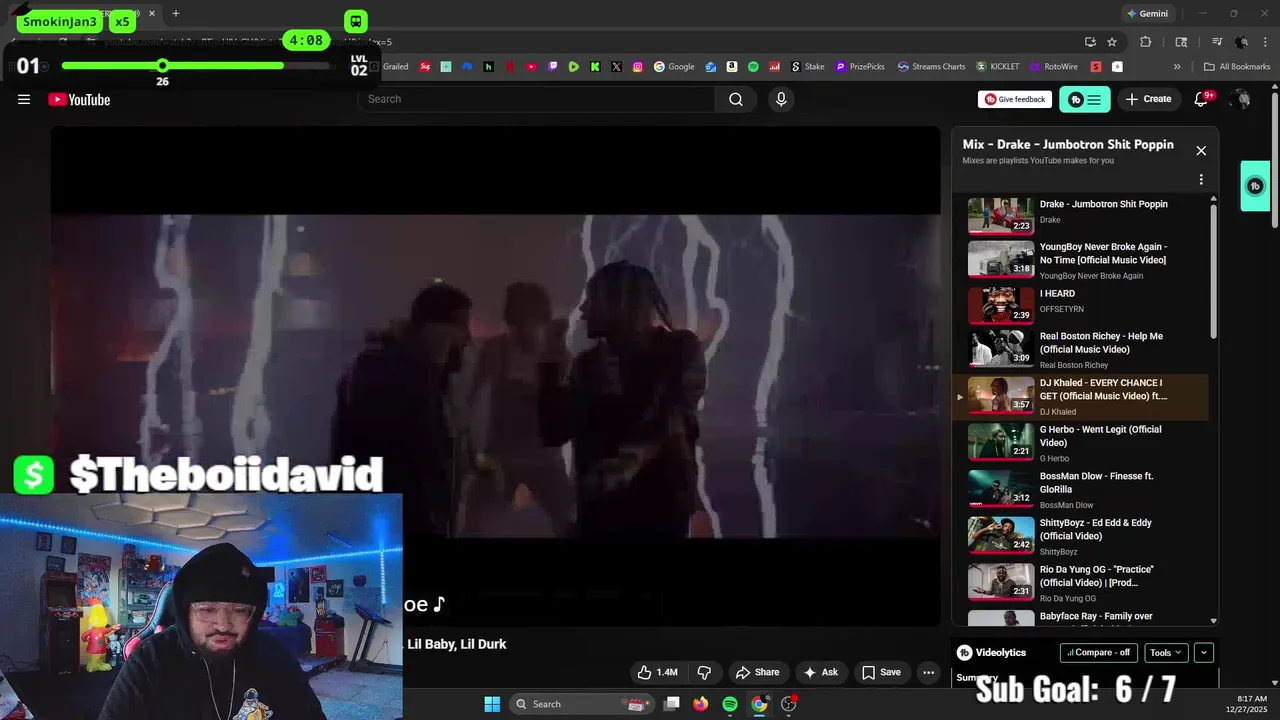Open Spotify from the taskbar

[730, 704]
